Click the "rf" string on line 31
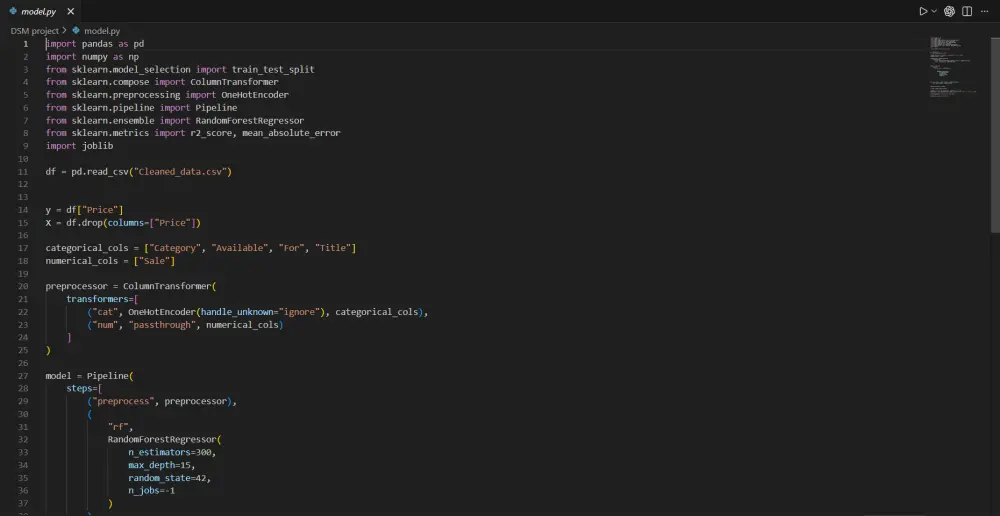The width and height of the screenshot is (1000, 516). tap(118, 427)
